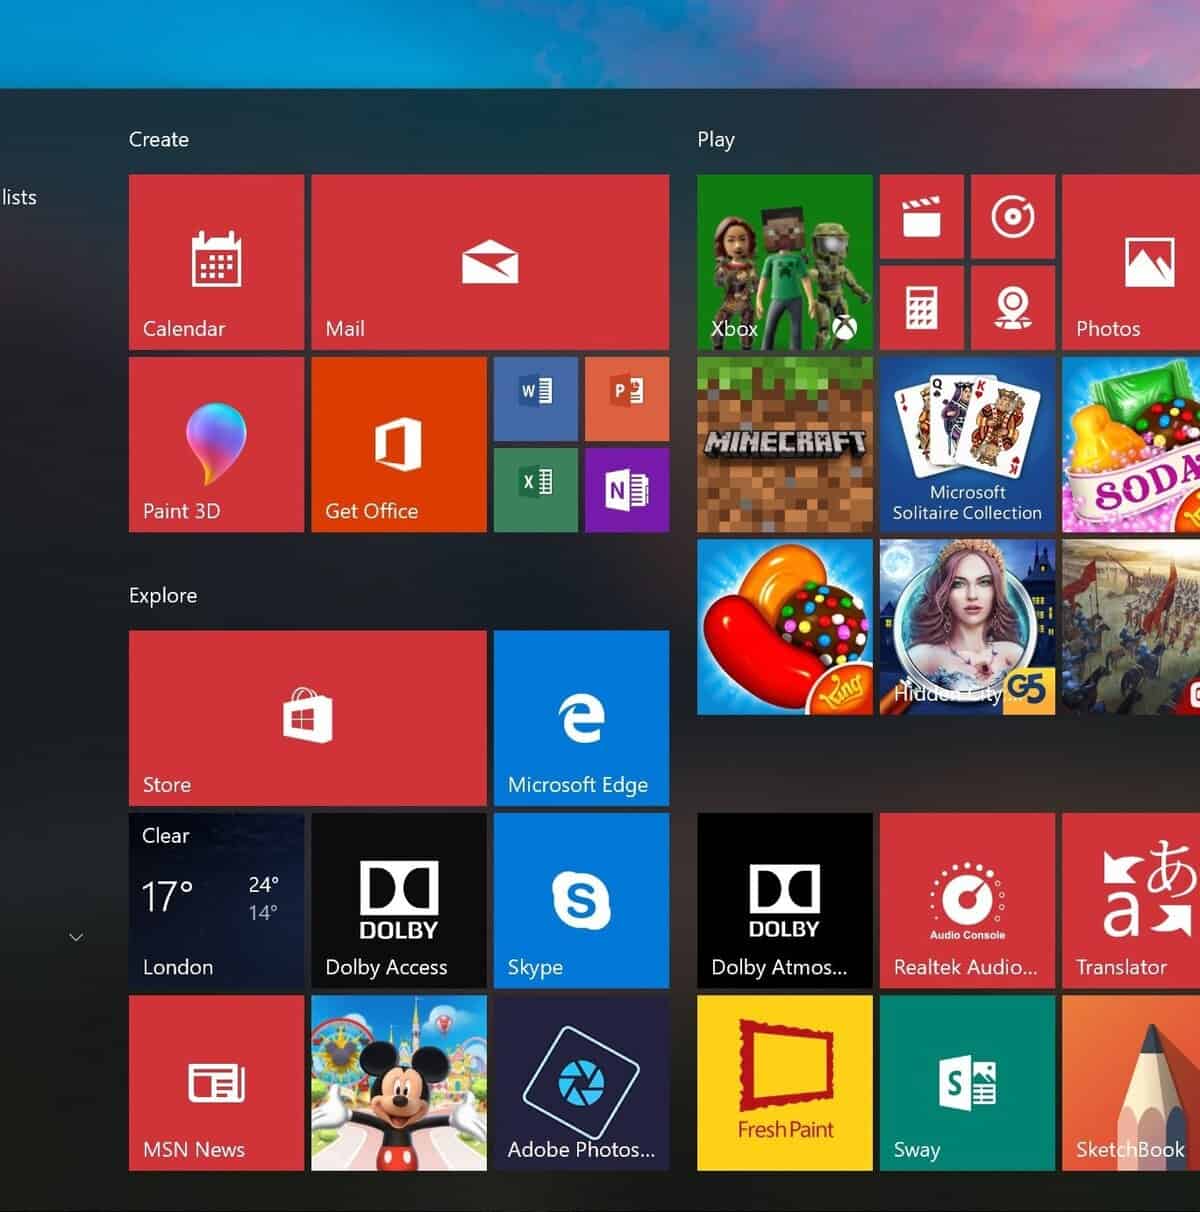The height and width of the screenshot is (1212, 1200).
Task: Open Paint 3D tile
Action: pos(216,444)
